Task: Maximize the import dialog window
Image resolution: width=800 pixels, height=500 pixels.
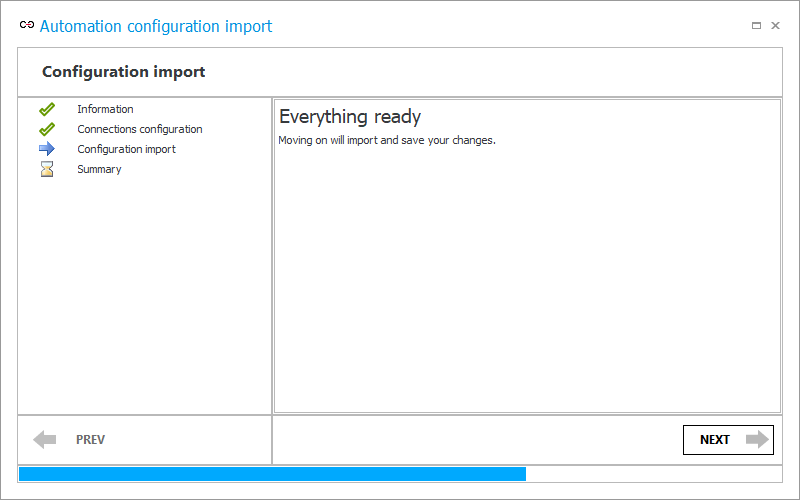Action: point(756,26)
